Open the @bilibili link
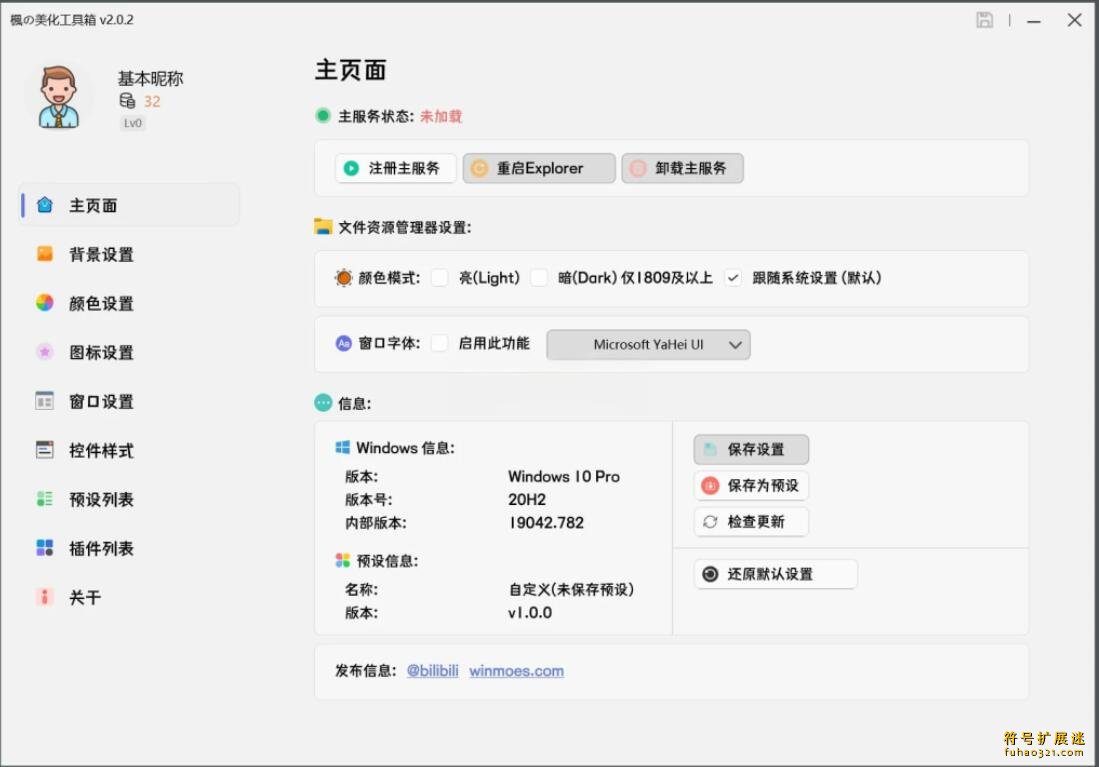 click(x=432, y=671)
